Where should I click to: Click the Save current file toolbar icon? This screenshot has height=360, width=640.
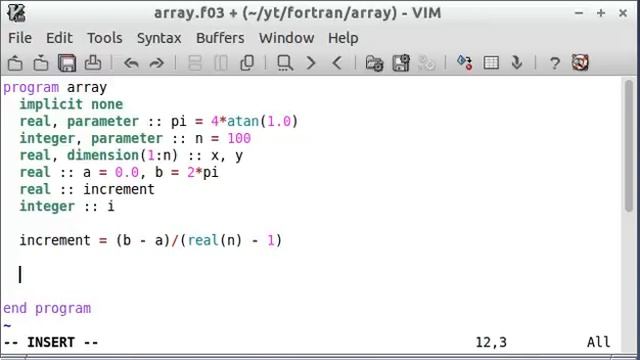pyautogui.click(x=41, y=63)
